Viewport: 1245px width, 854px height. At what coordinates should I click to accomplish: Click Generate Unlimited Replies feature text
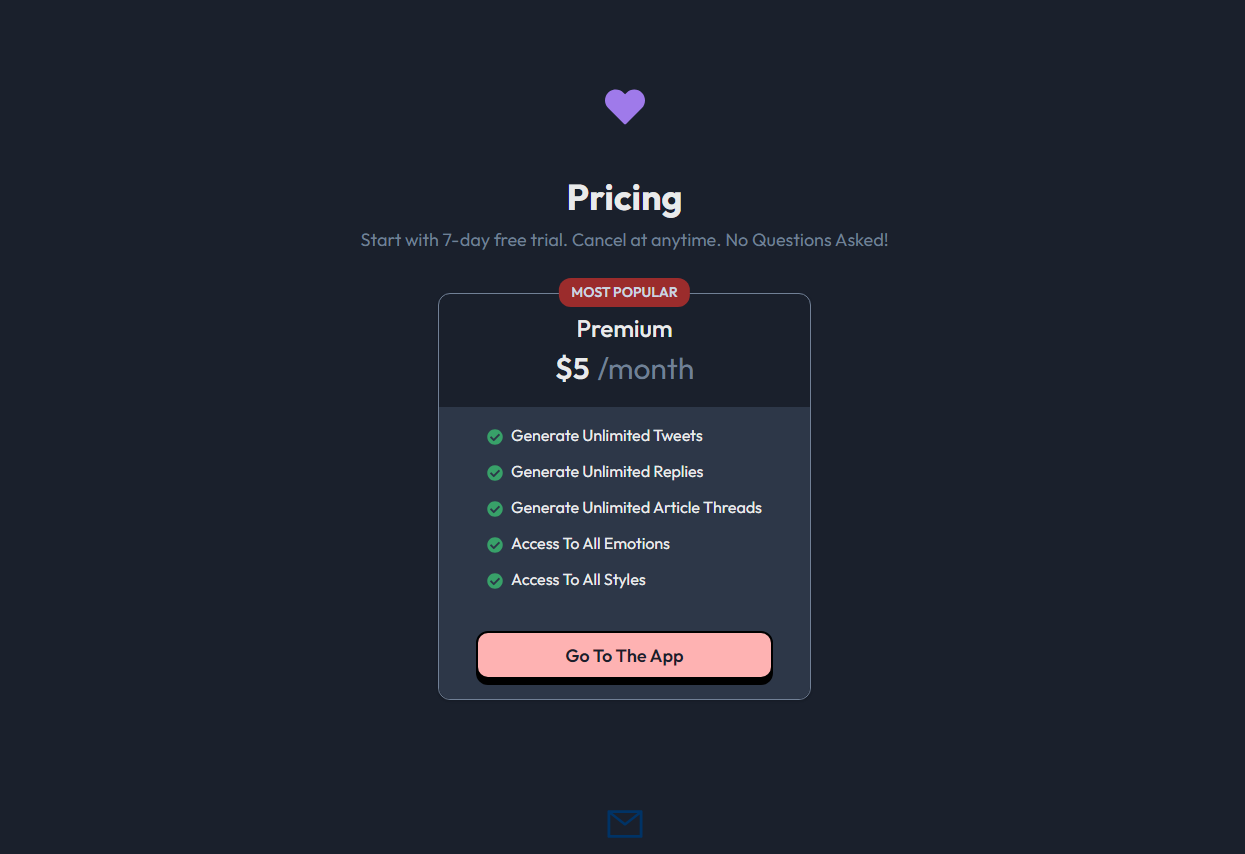pyautogui.click(x=607, y=472)
